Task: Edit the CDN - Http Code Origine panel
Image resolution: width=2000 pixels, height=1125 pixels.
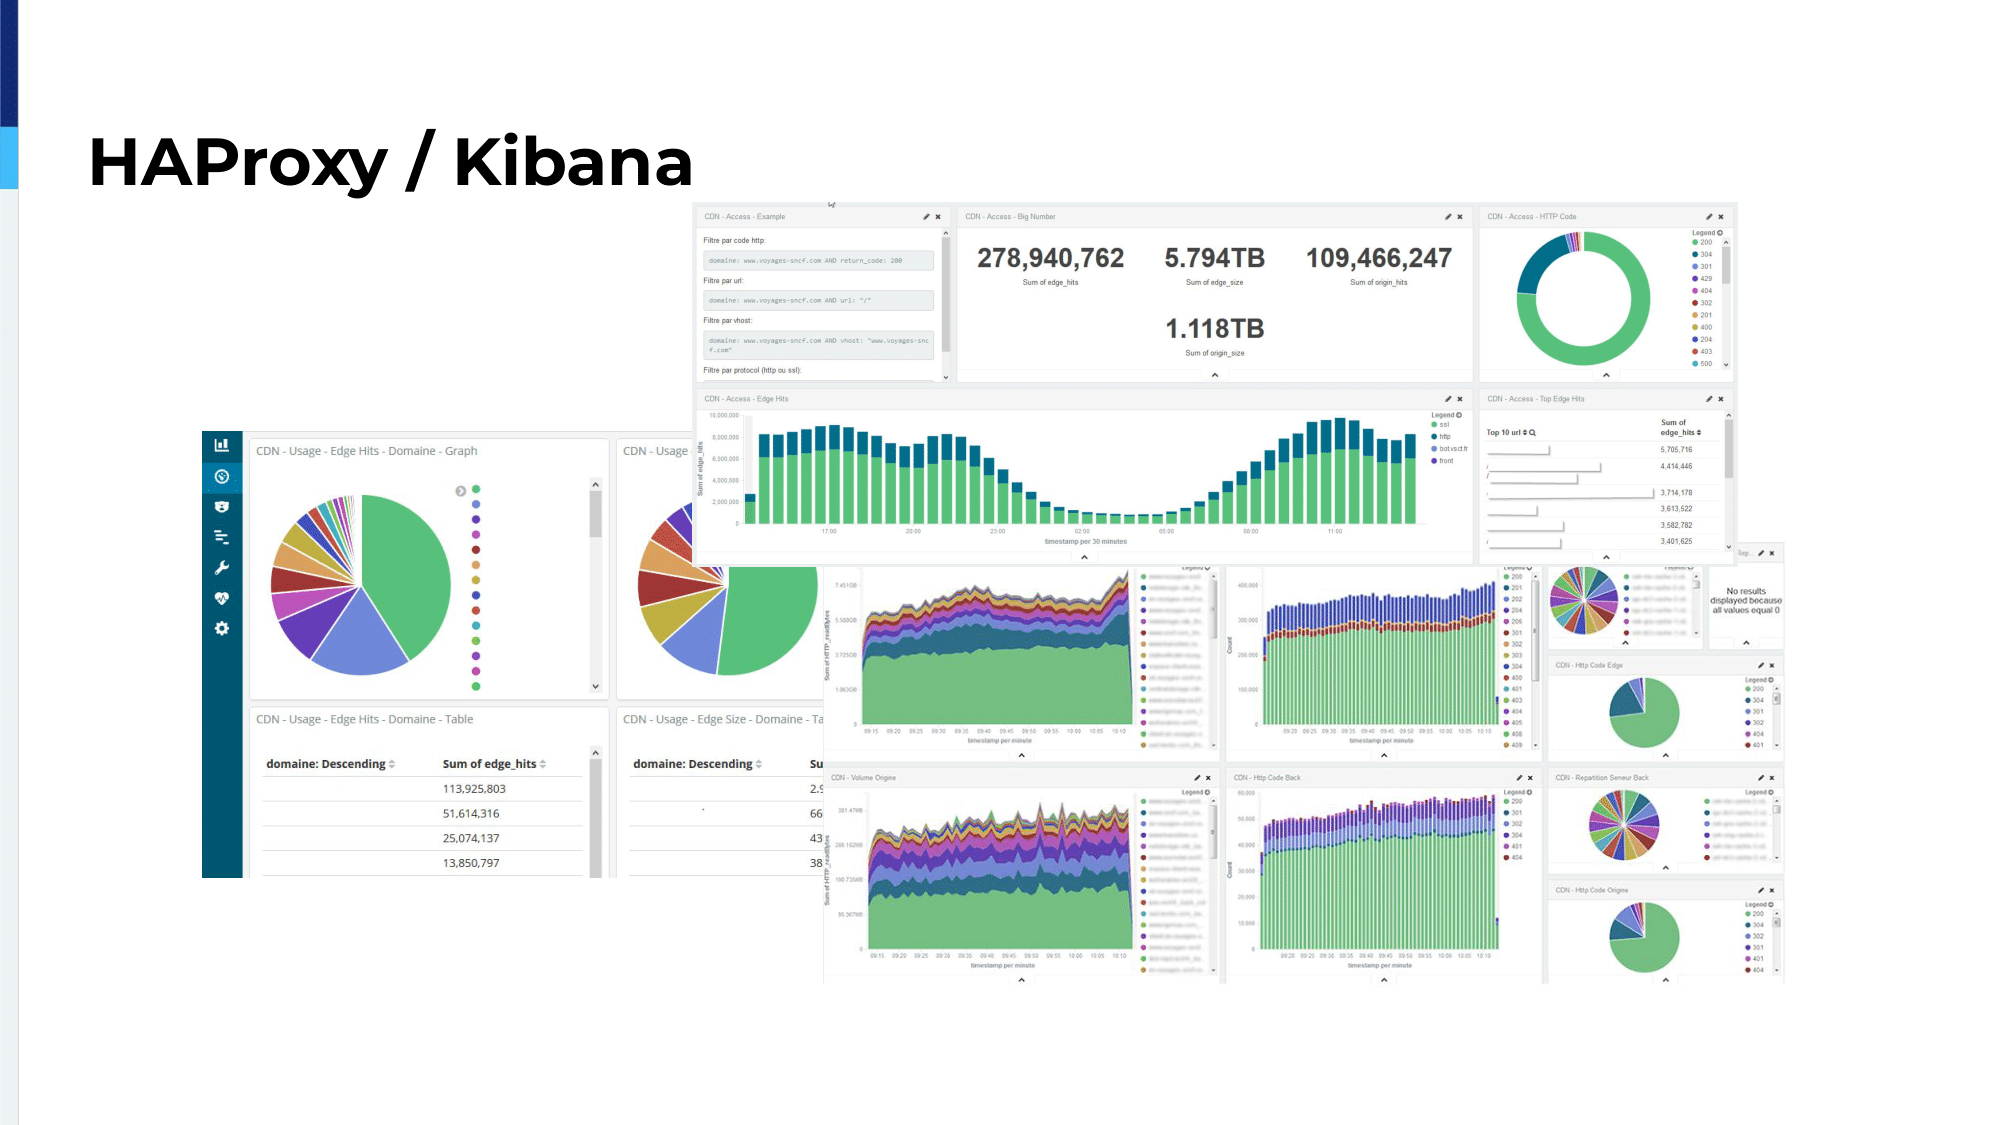Action: [1761, 890]
